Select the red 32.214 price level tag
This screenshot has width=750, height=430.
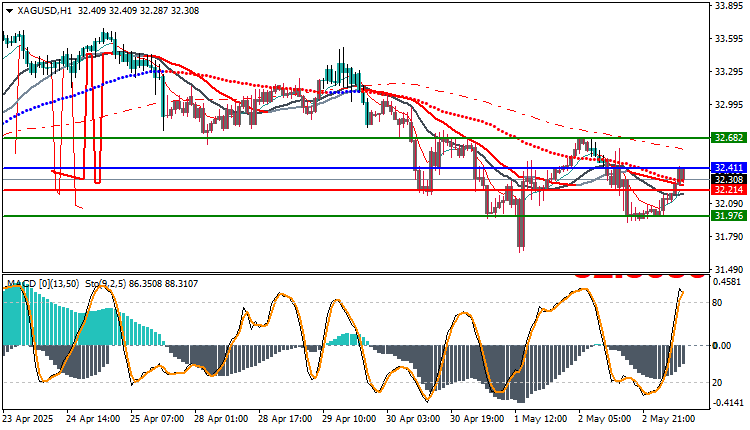[x=728, y=190]
